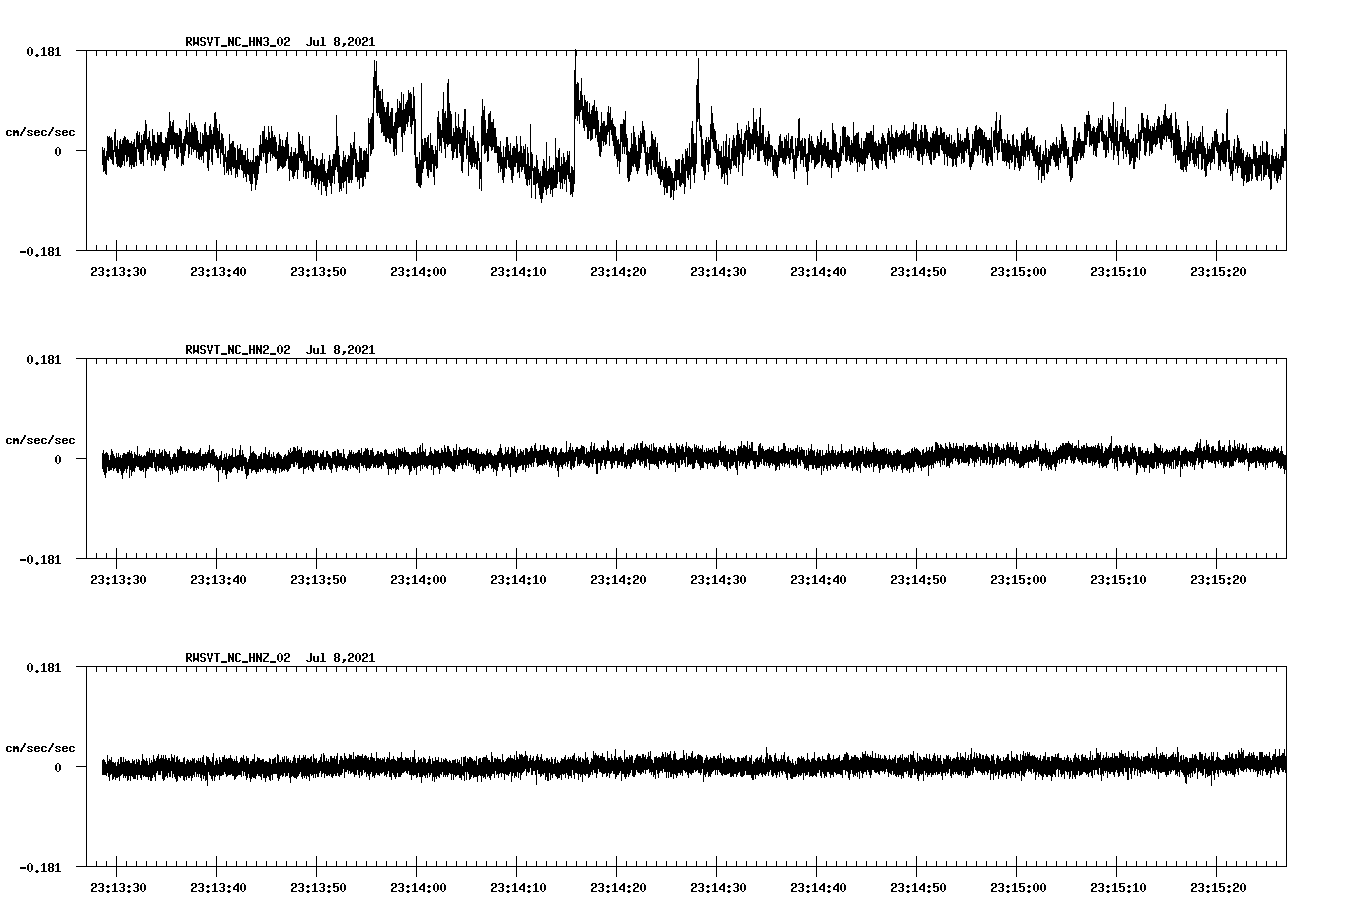Select 23:15:20 time label under HN3 plot
Screen dimensions: 1358x924
(x=1218, y=272)
